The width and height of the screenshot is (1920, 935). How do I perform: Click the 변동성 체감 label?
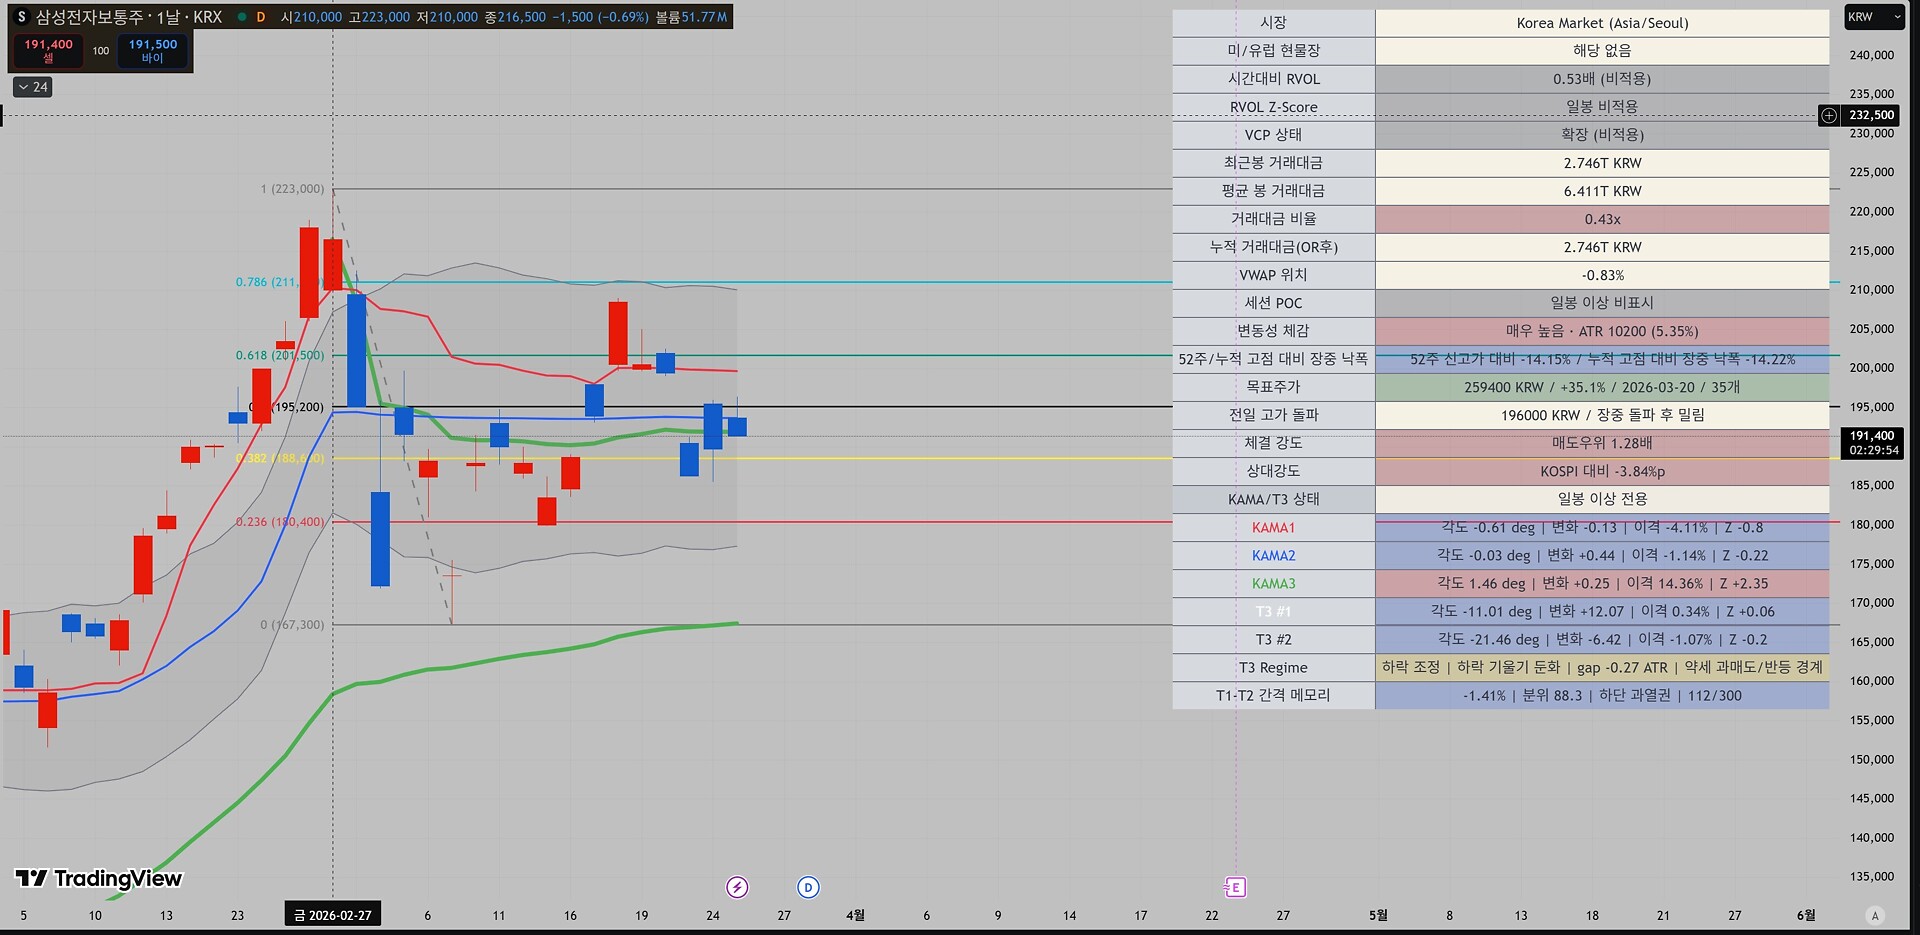coord(1273,331)
